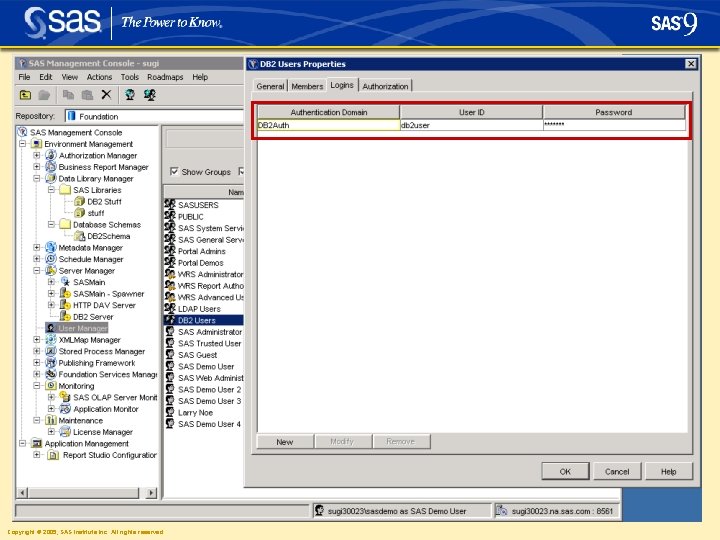Select the Business Report Manager icon
Image resolution: width=720 pixels, height=540 pixels.
(51, 167)
